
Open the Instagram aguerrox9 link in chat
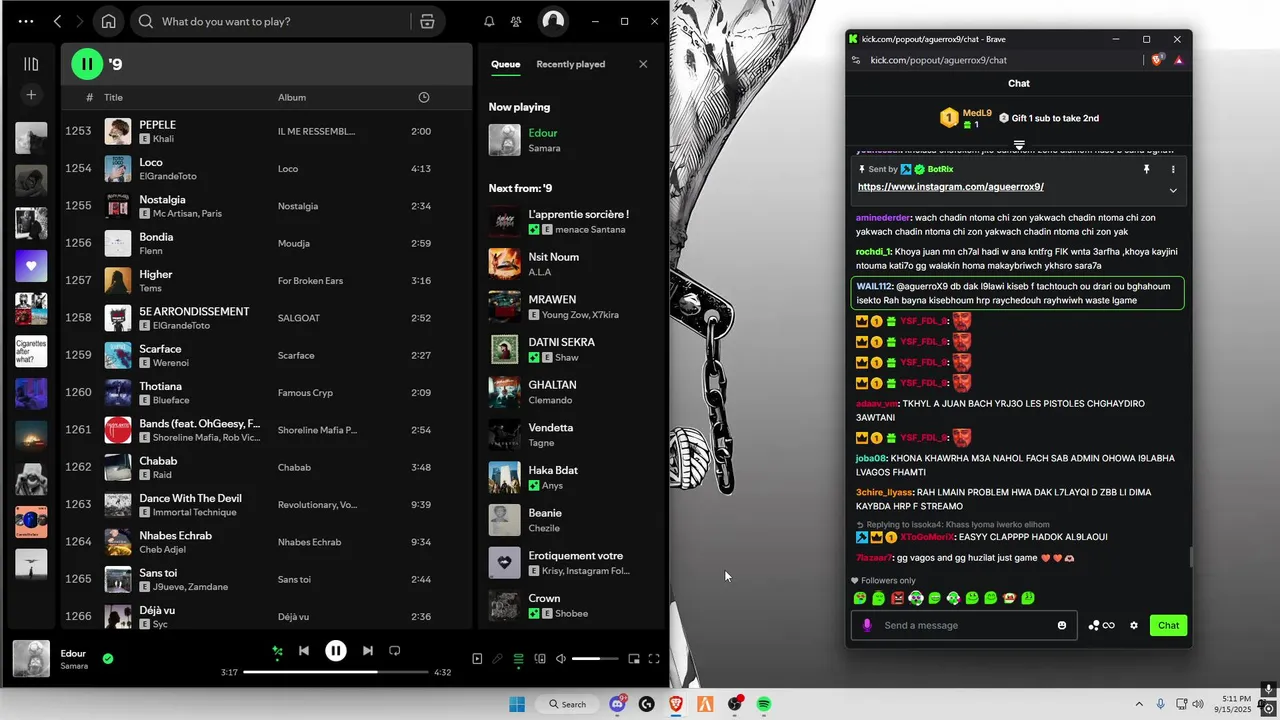coord(950,187)
